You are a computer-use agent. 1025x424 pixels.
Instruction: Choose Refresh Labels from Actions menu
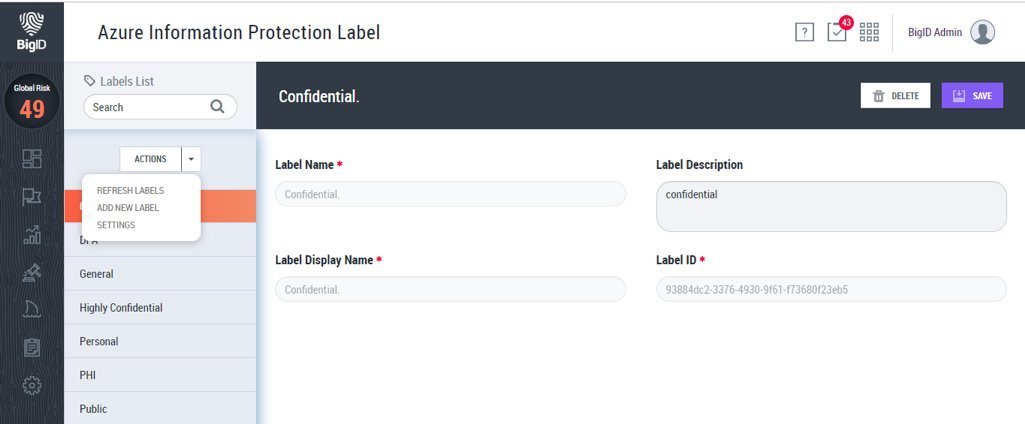pos(130,190)
